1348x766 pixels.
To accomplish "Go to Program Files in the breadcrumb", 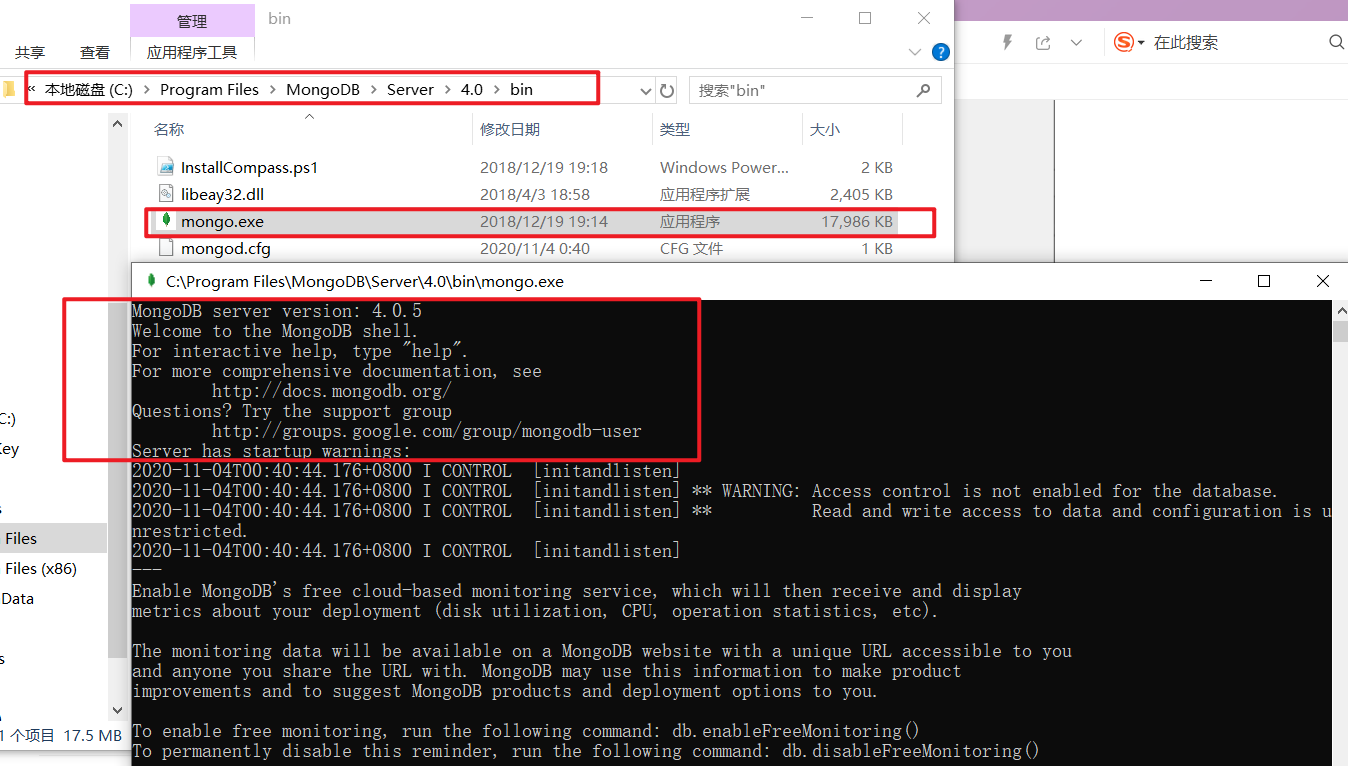I will click(x=209, y=90).
